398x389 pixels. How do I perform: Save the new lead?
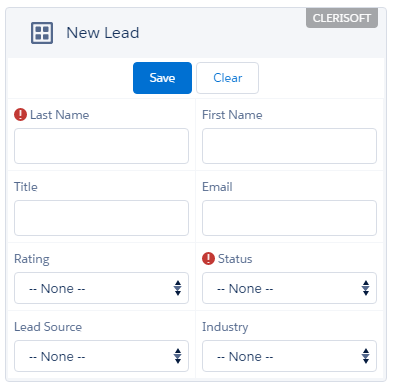[x=162, y=78]
